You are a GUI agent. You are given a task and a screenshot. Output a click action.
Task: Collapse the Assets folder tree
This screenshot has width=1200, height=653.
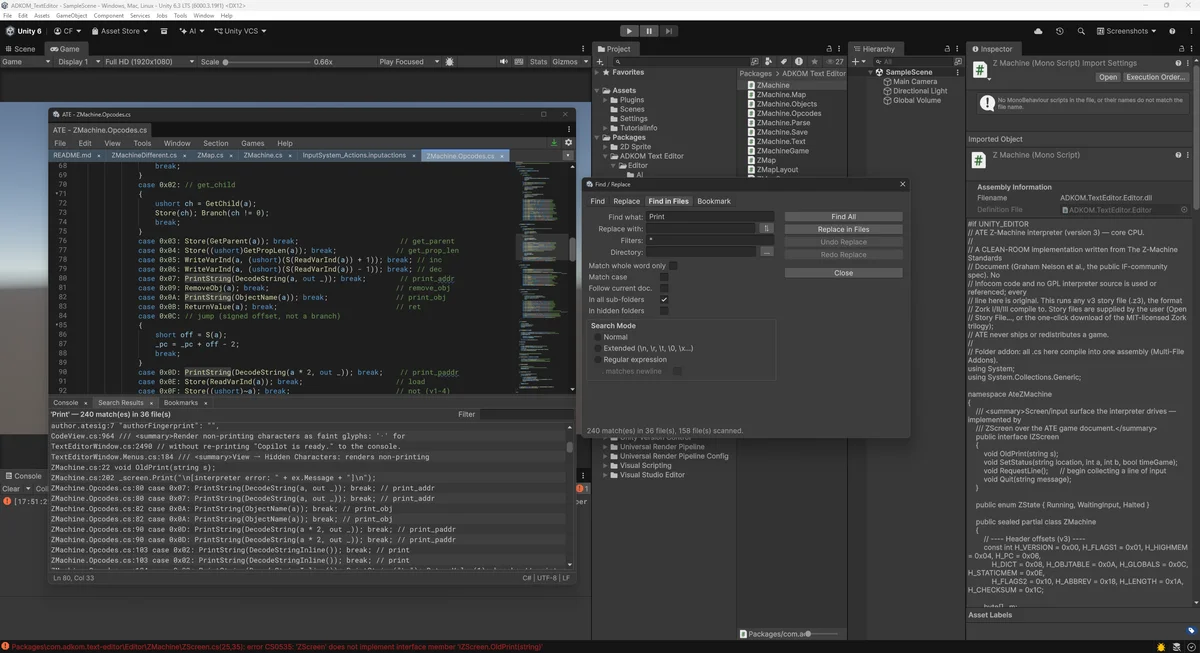click(x=598, y=90)
